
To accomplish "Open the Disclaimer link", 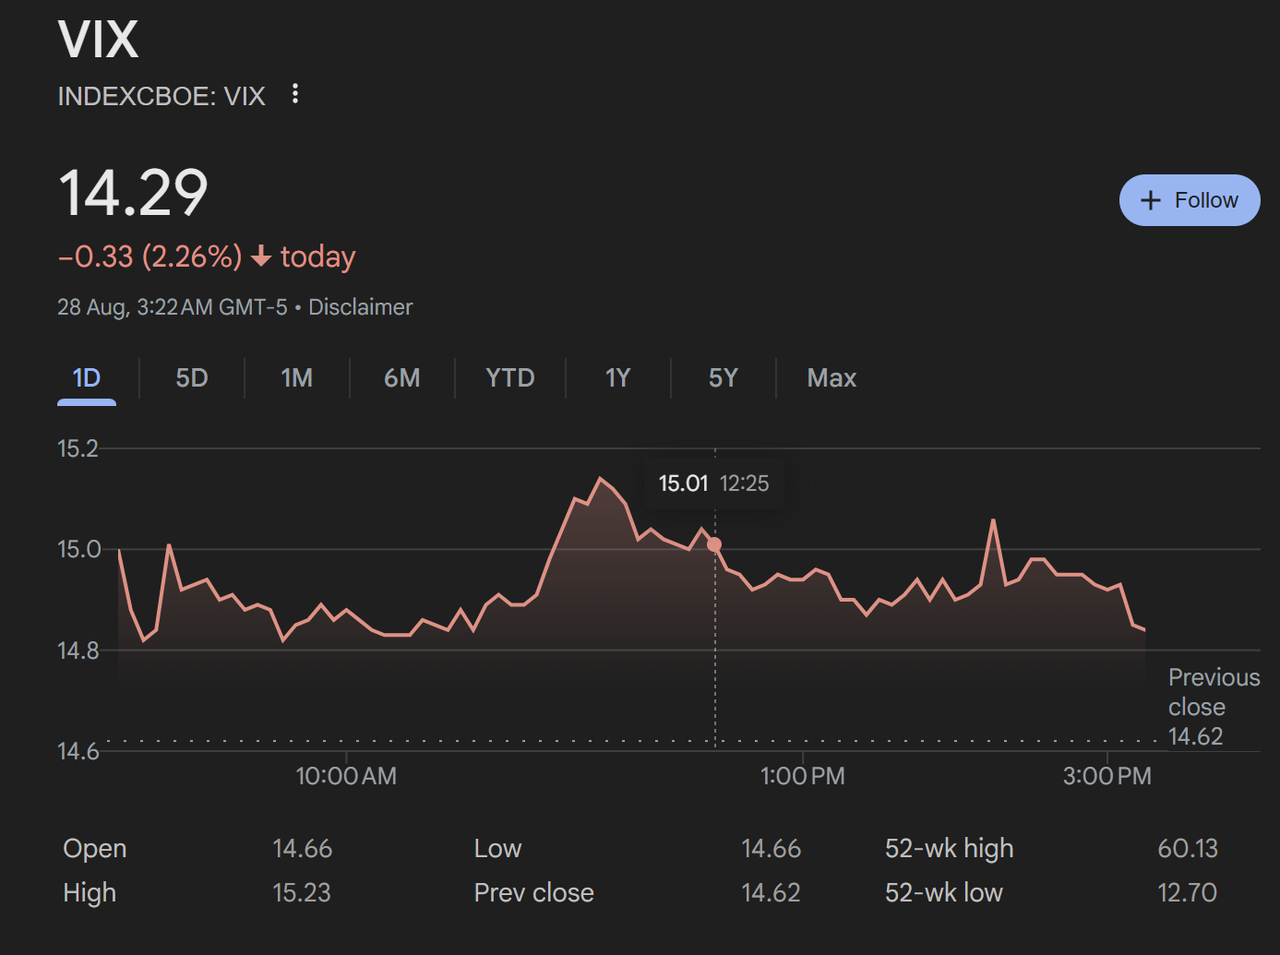I will [x=360, y=307].
